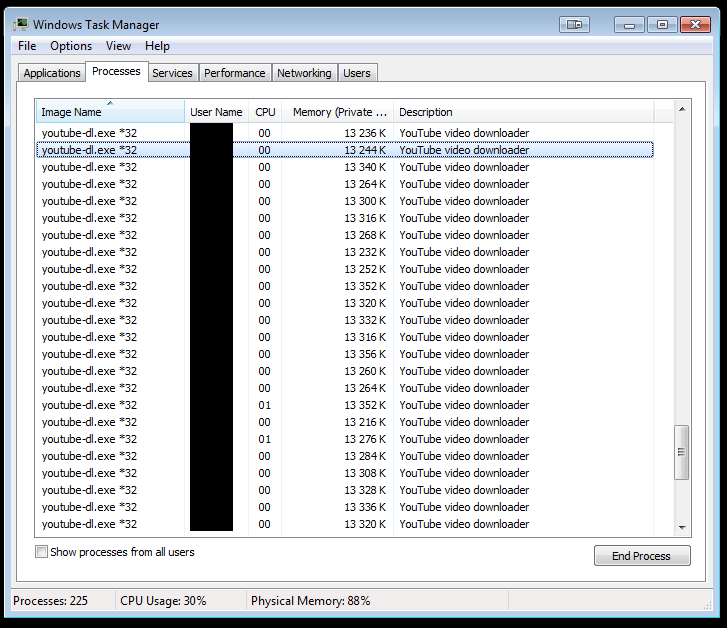Minimize the Task Manager window
727x628 pixels.
(x=629, y=25)
